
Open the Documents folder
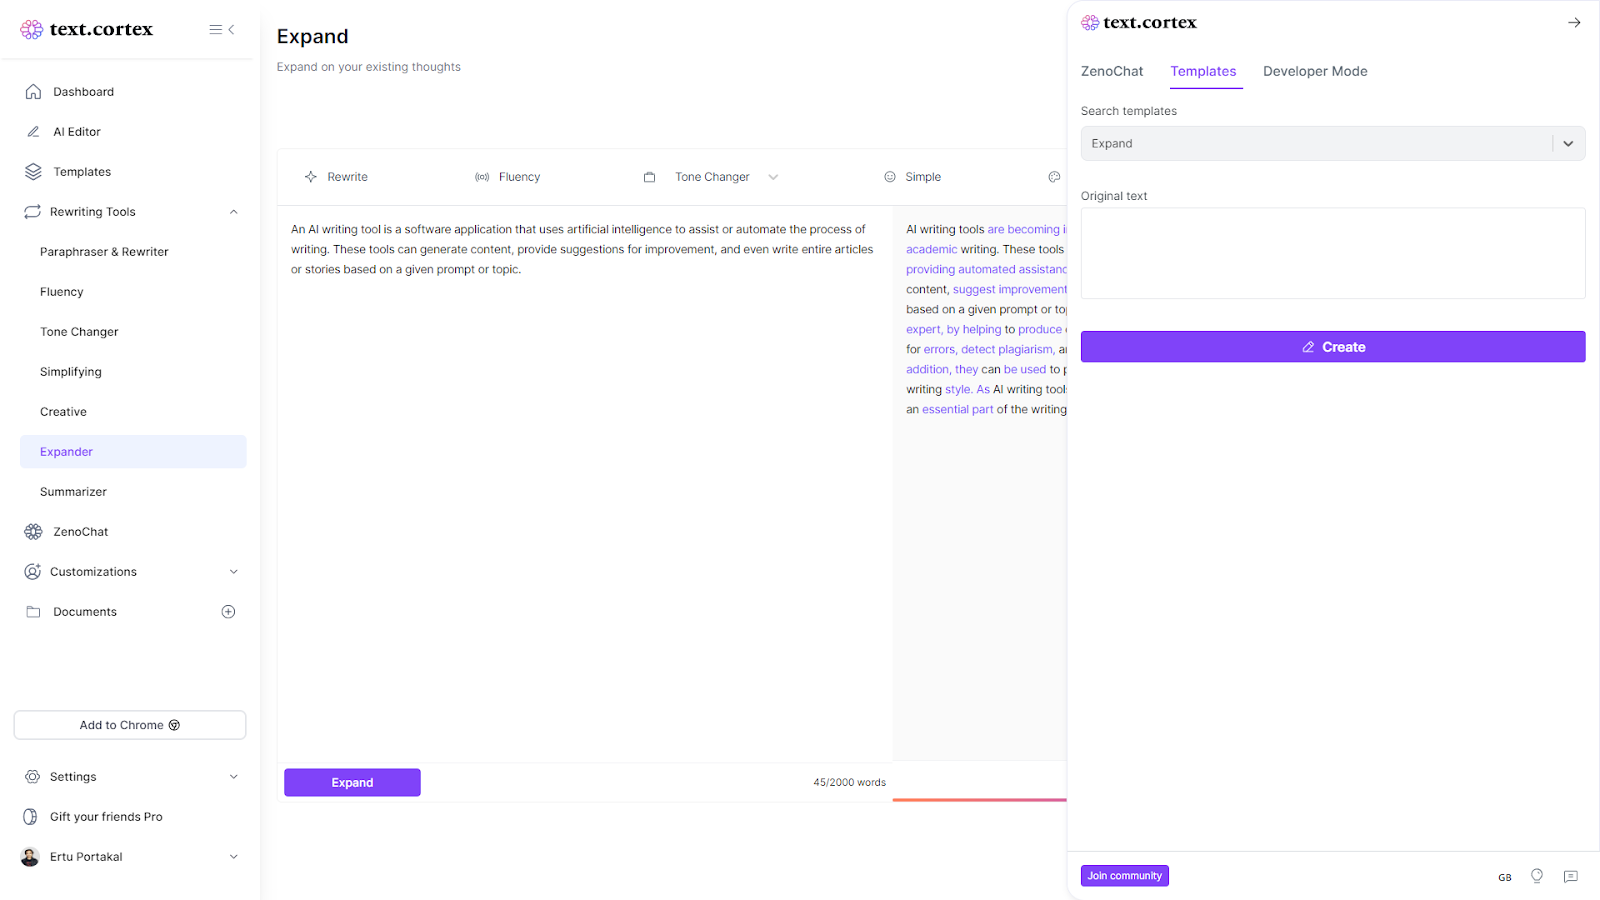[x=84, y=612]
